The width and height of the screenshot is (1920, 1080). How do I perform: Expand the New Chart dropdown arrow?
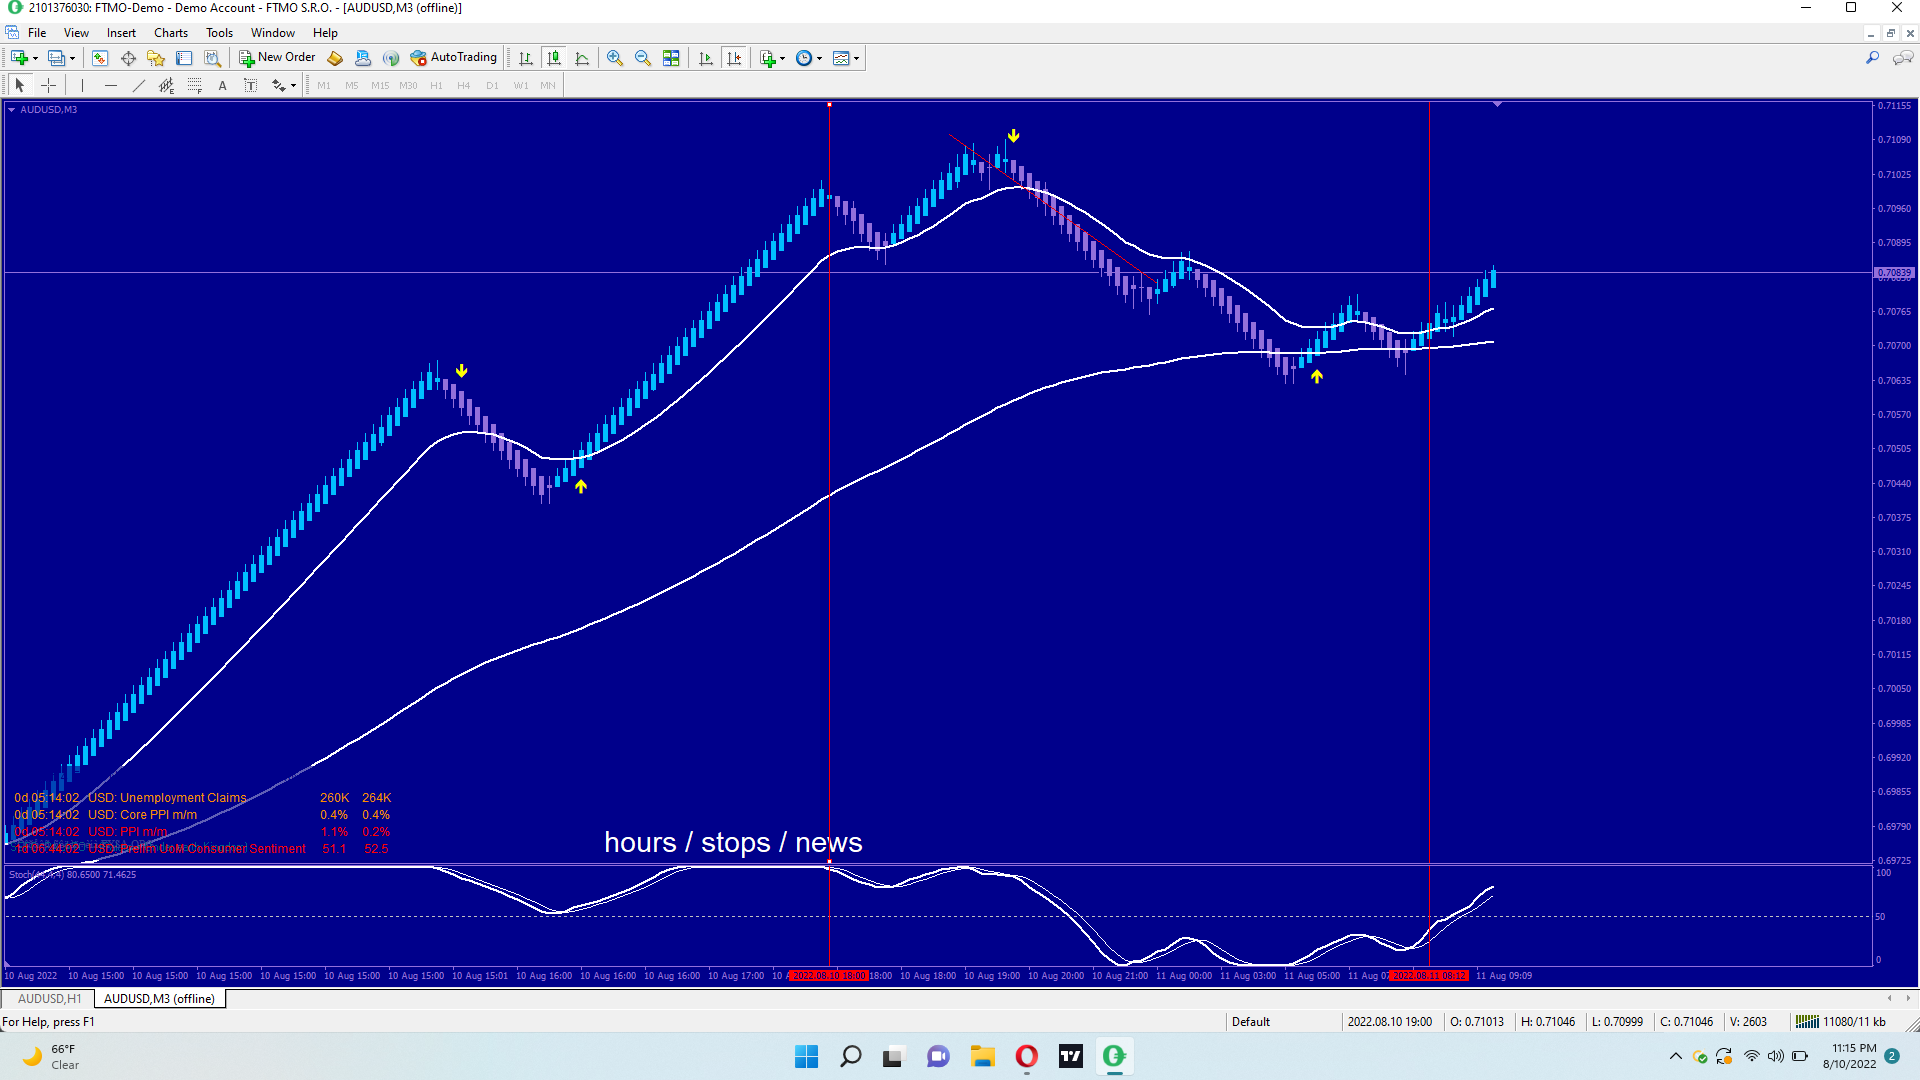[36, 59]
